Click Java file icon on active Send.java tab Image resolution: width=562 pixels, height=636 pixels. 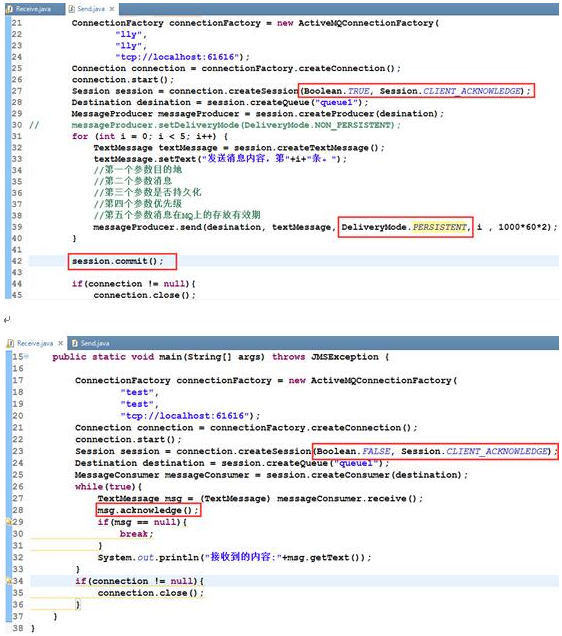tap(71, 9)
